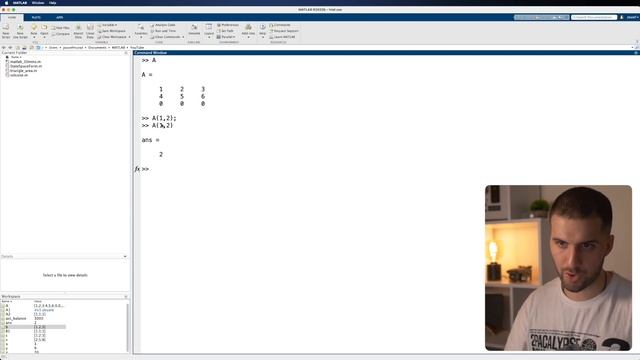Click Find Files in the File section
Viewport: 640px width, 360px height.
60,28
